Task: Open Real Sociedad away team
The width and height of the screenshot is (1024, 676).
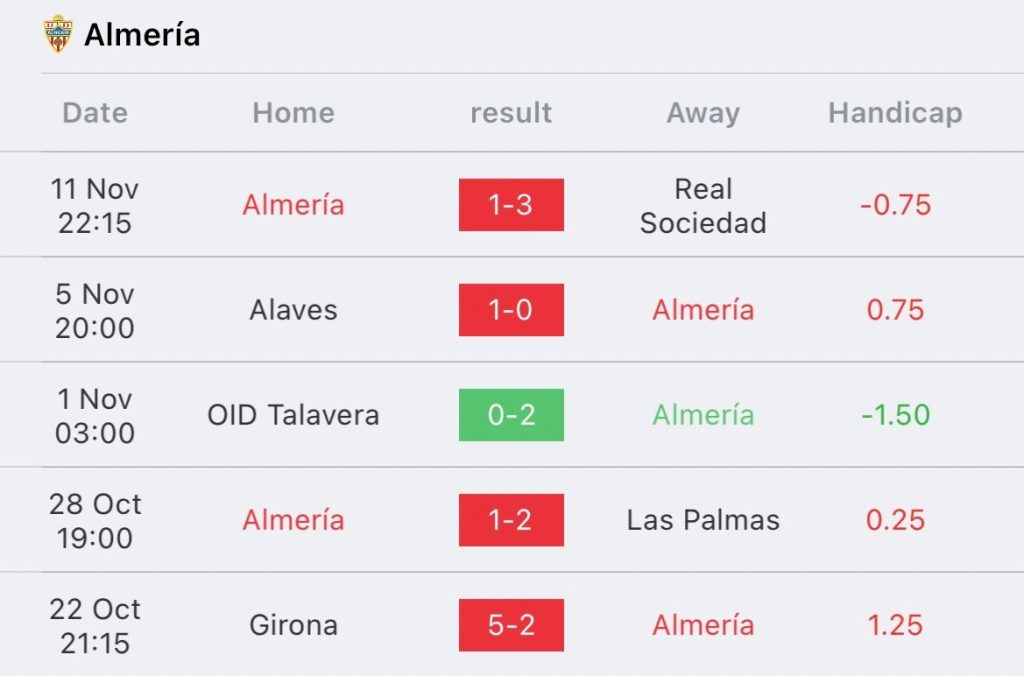Action: click(703, 206)
